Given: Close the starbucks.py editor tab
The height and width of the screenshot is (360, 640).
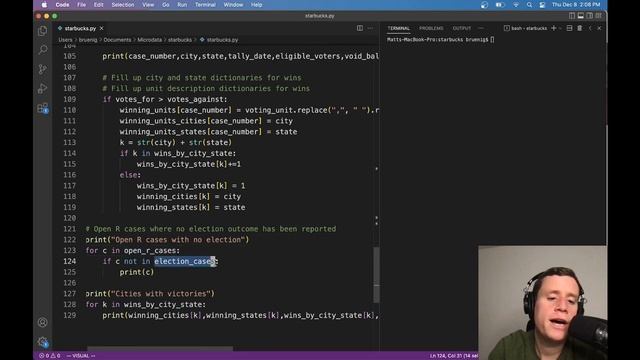Looking at the screenshot, I should tap(102, 28).
